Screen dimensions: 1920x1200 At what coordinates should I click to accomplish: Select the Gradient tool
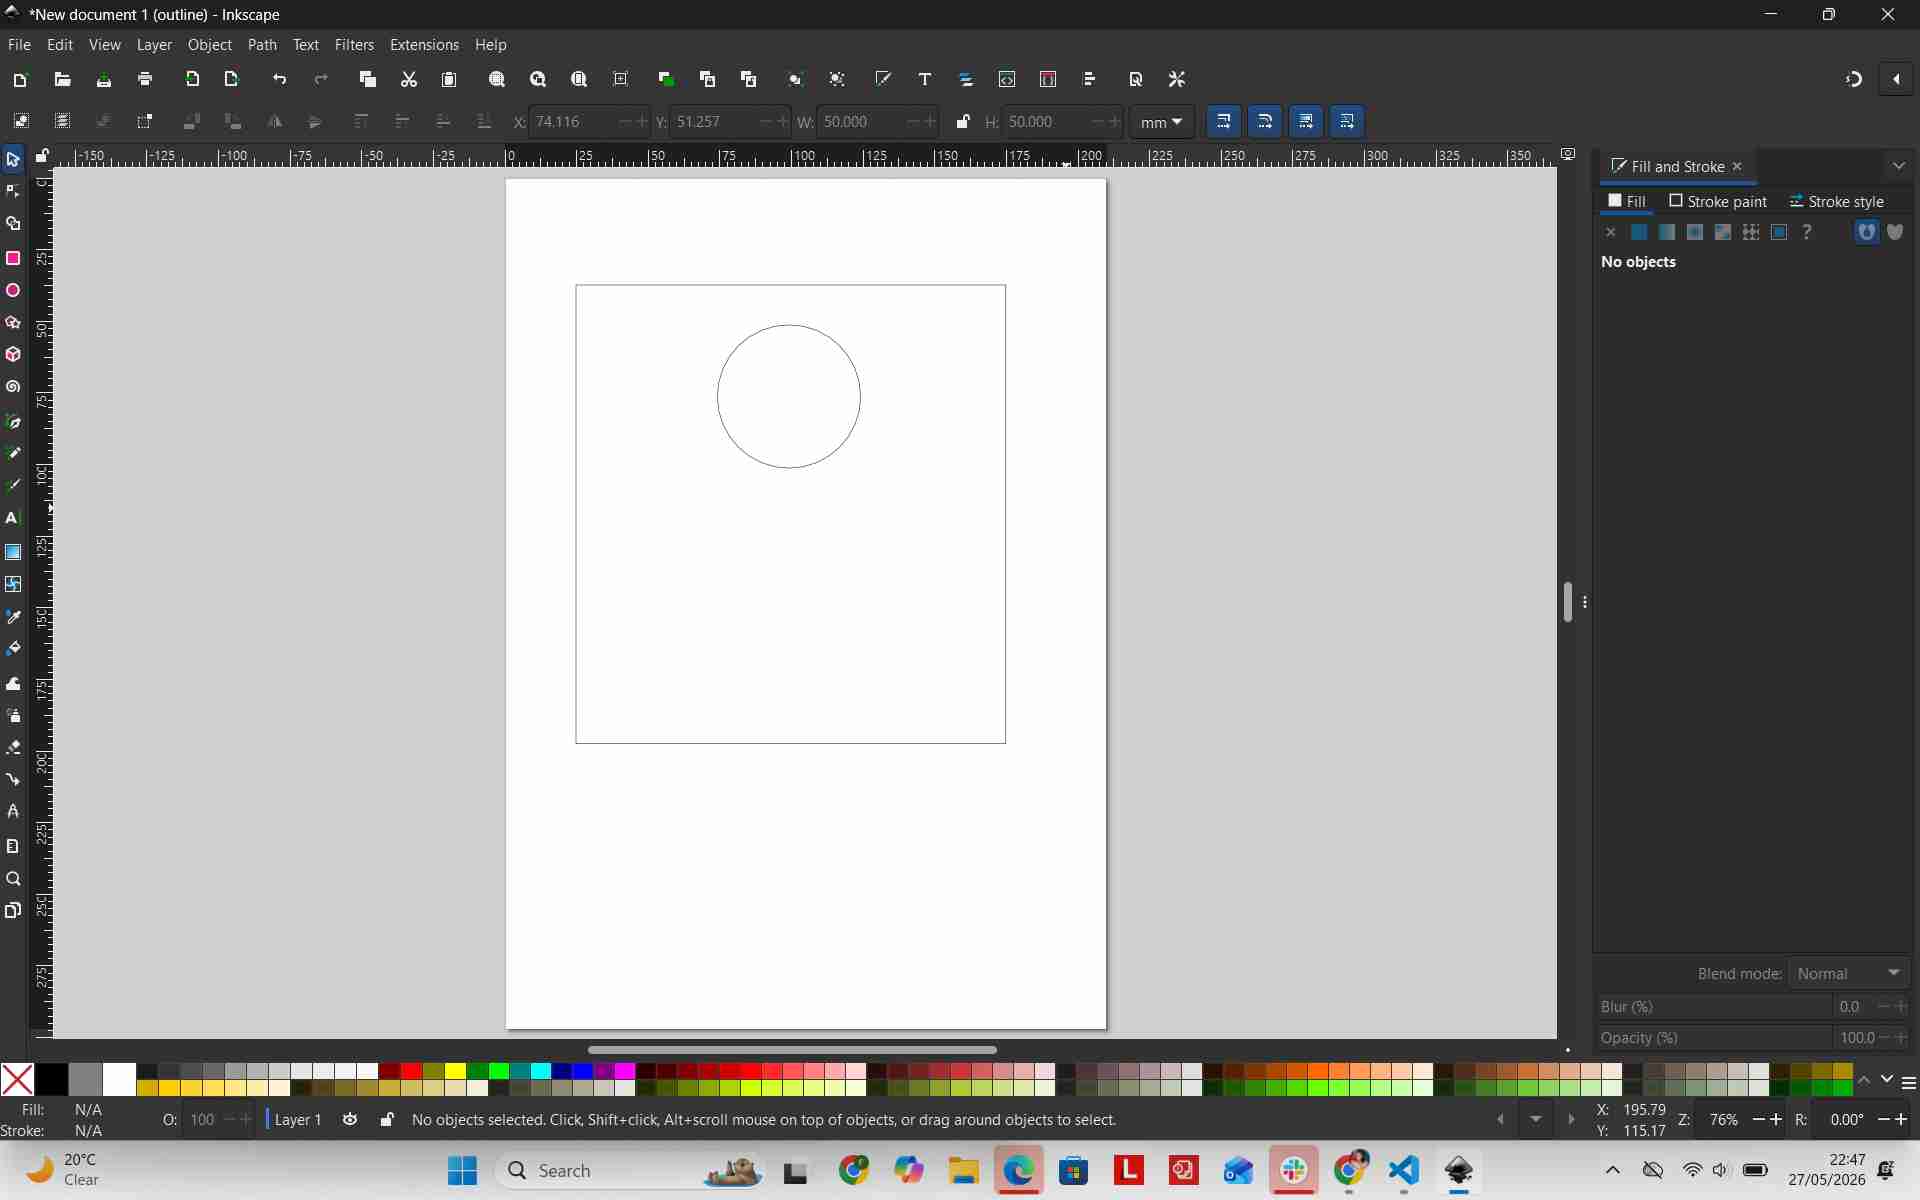coord(13,552)
